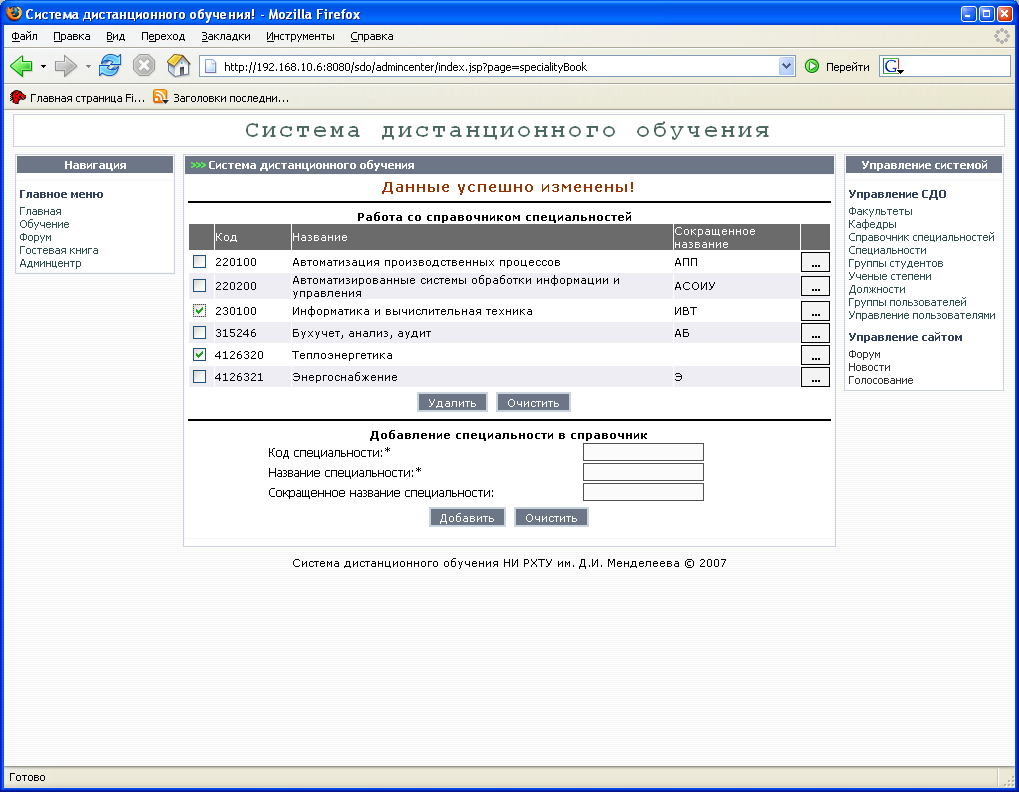Open the Гостевая книга link
The height and width of the screenshot is (792, 1019).
pyautogui.click(x=58, y=250)
